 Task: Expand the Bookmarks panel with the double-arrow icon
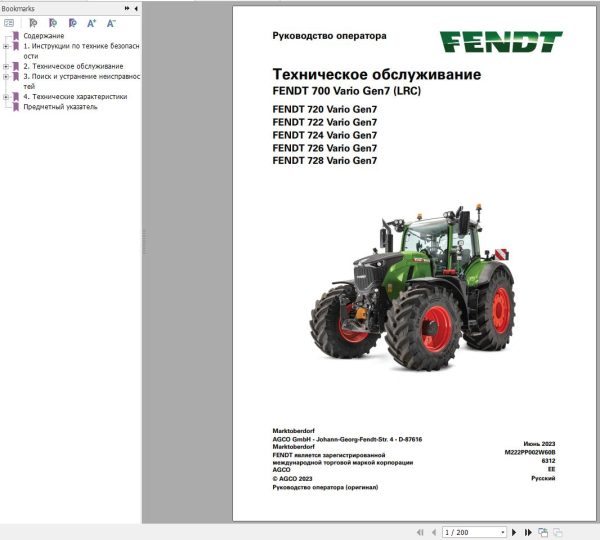pyautogui.click(x=127, y=8)
